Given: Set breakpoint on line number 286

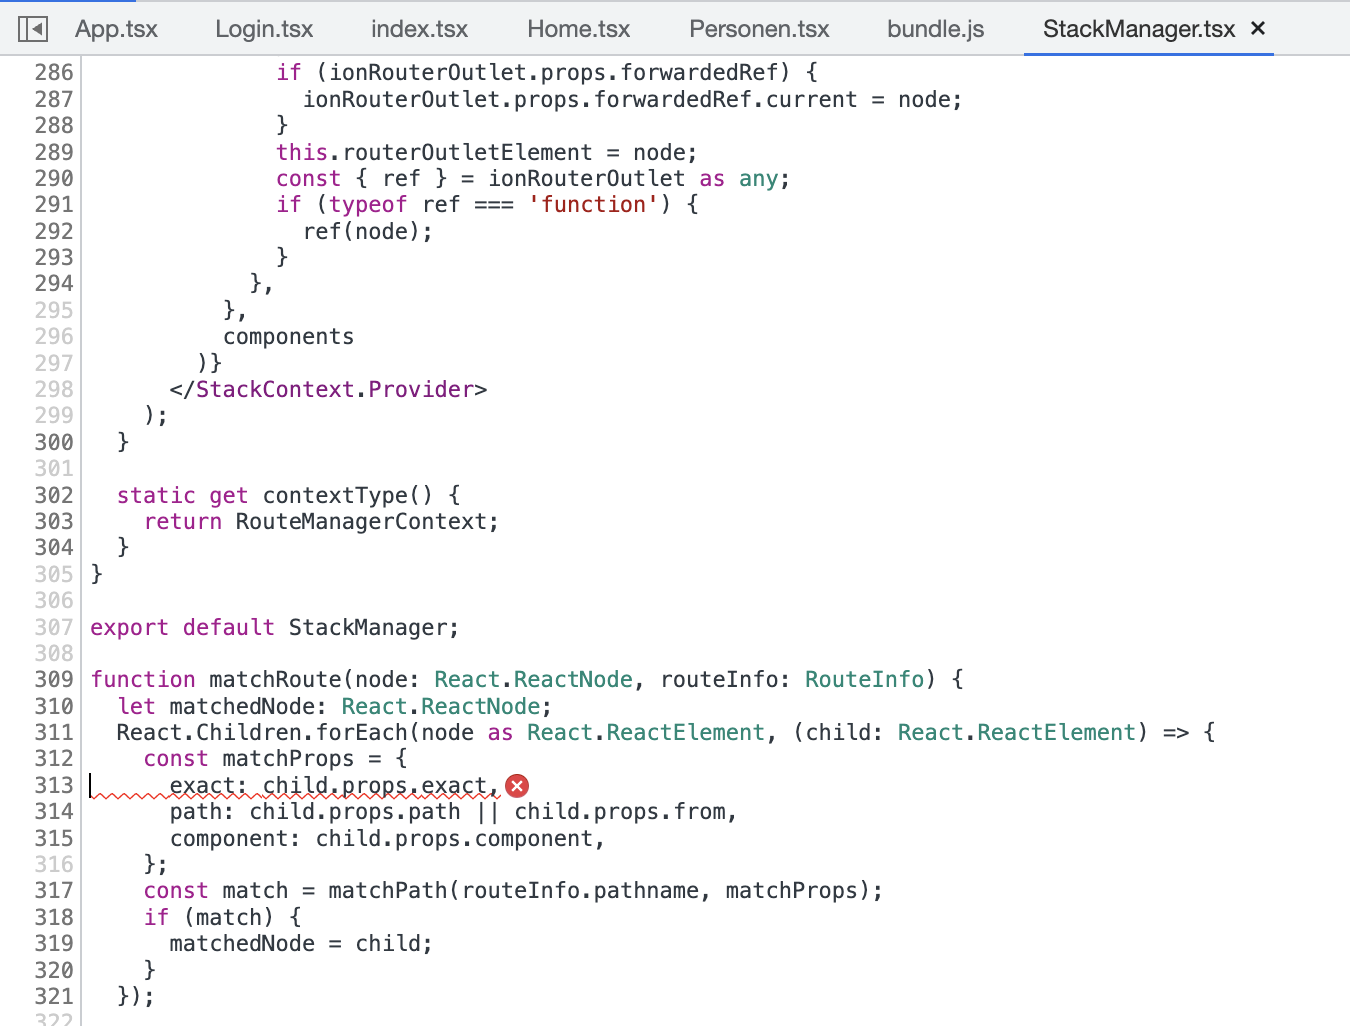Looking at the screenshot, I should [54, 72].
